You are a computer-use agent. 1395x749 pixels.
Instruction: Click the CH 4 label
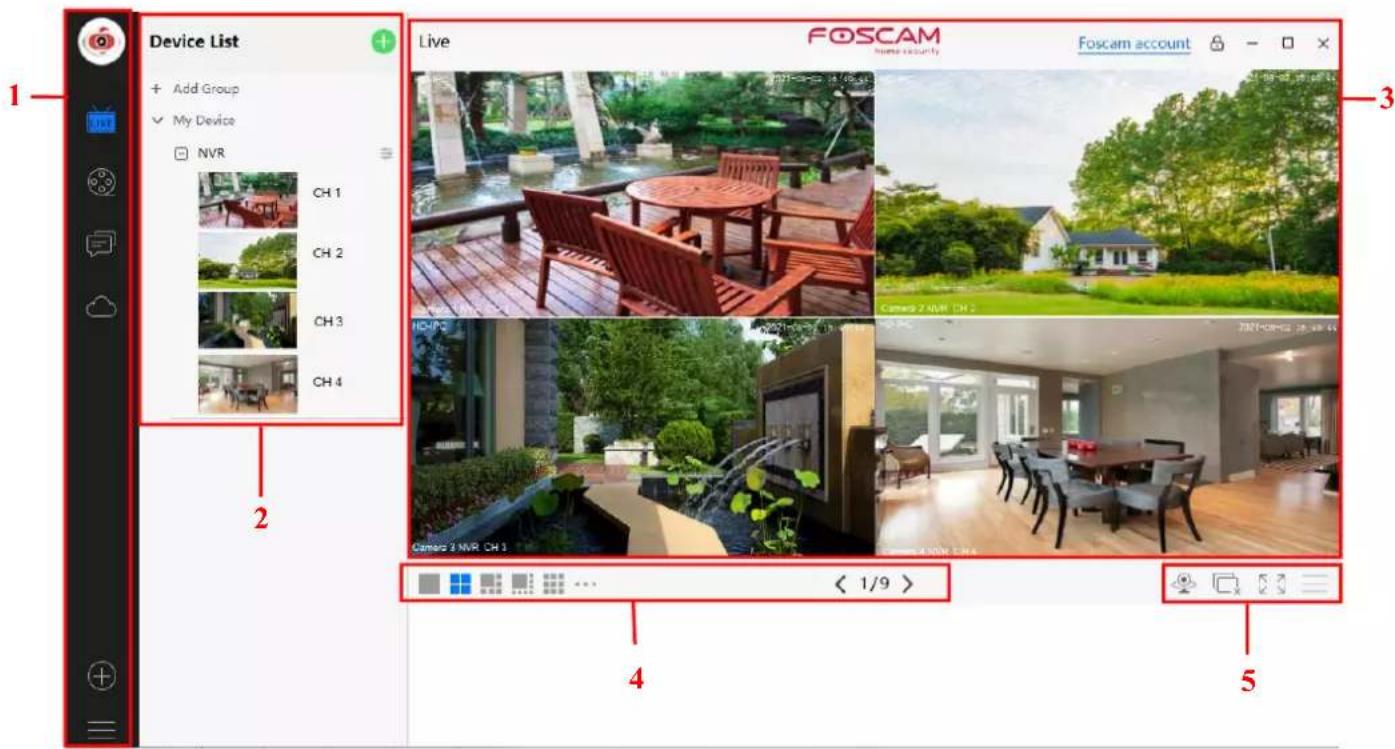328,380
